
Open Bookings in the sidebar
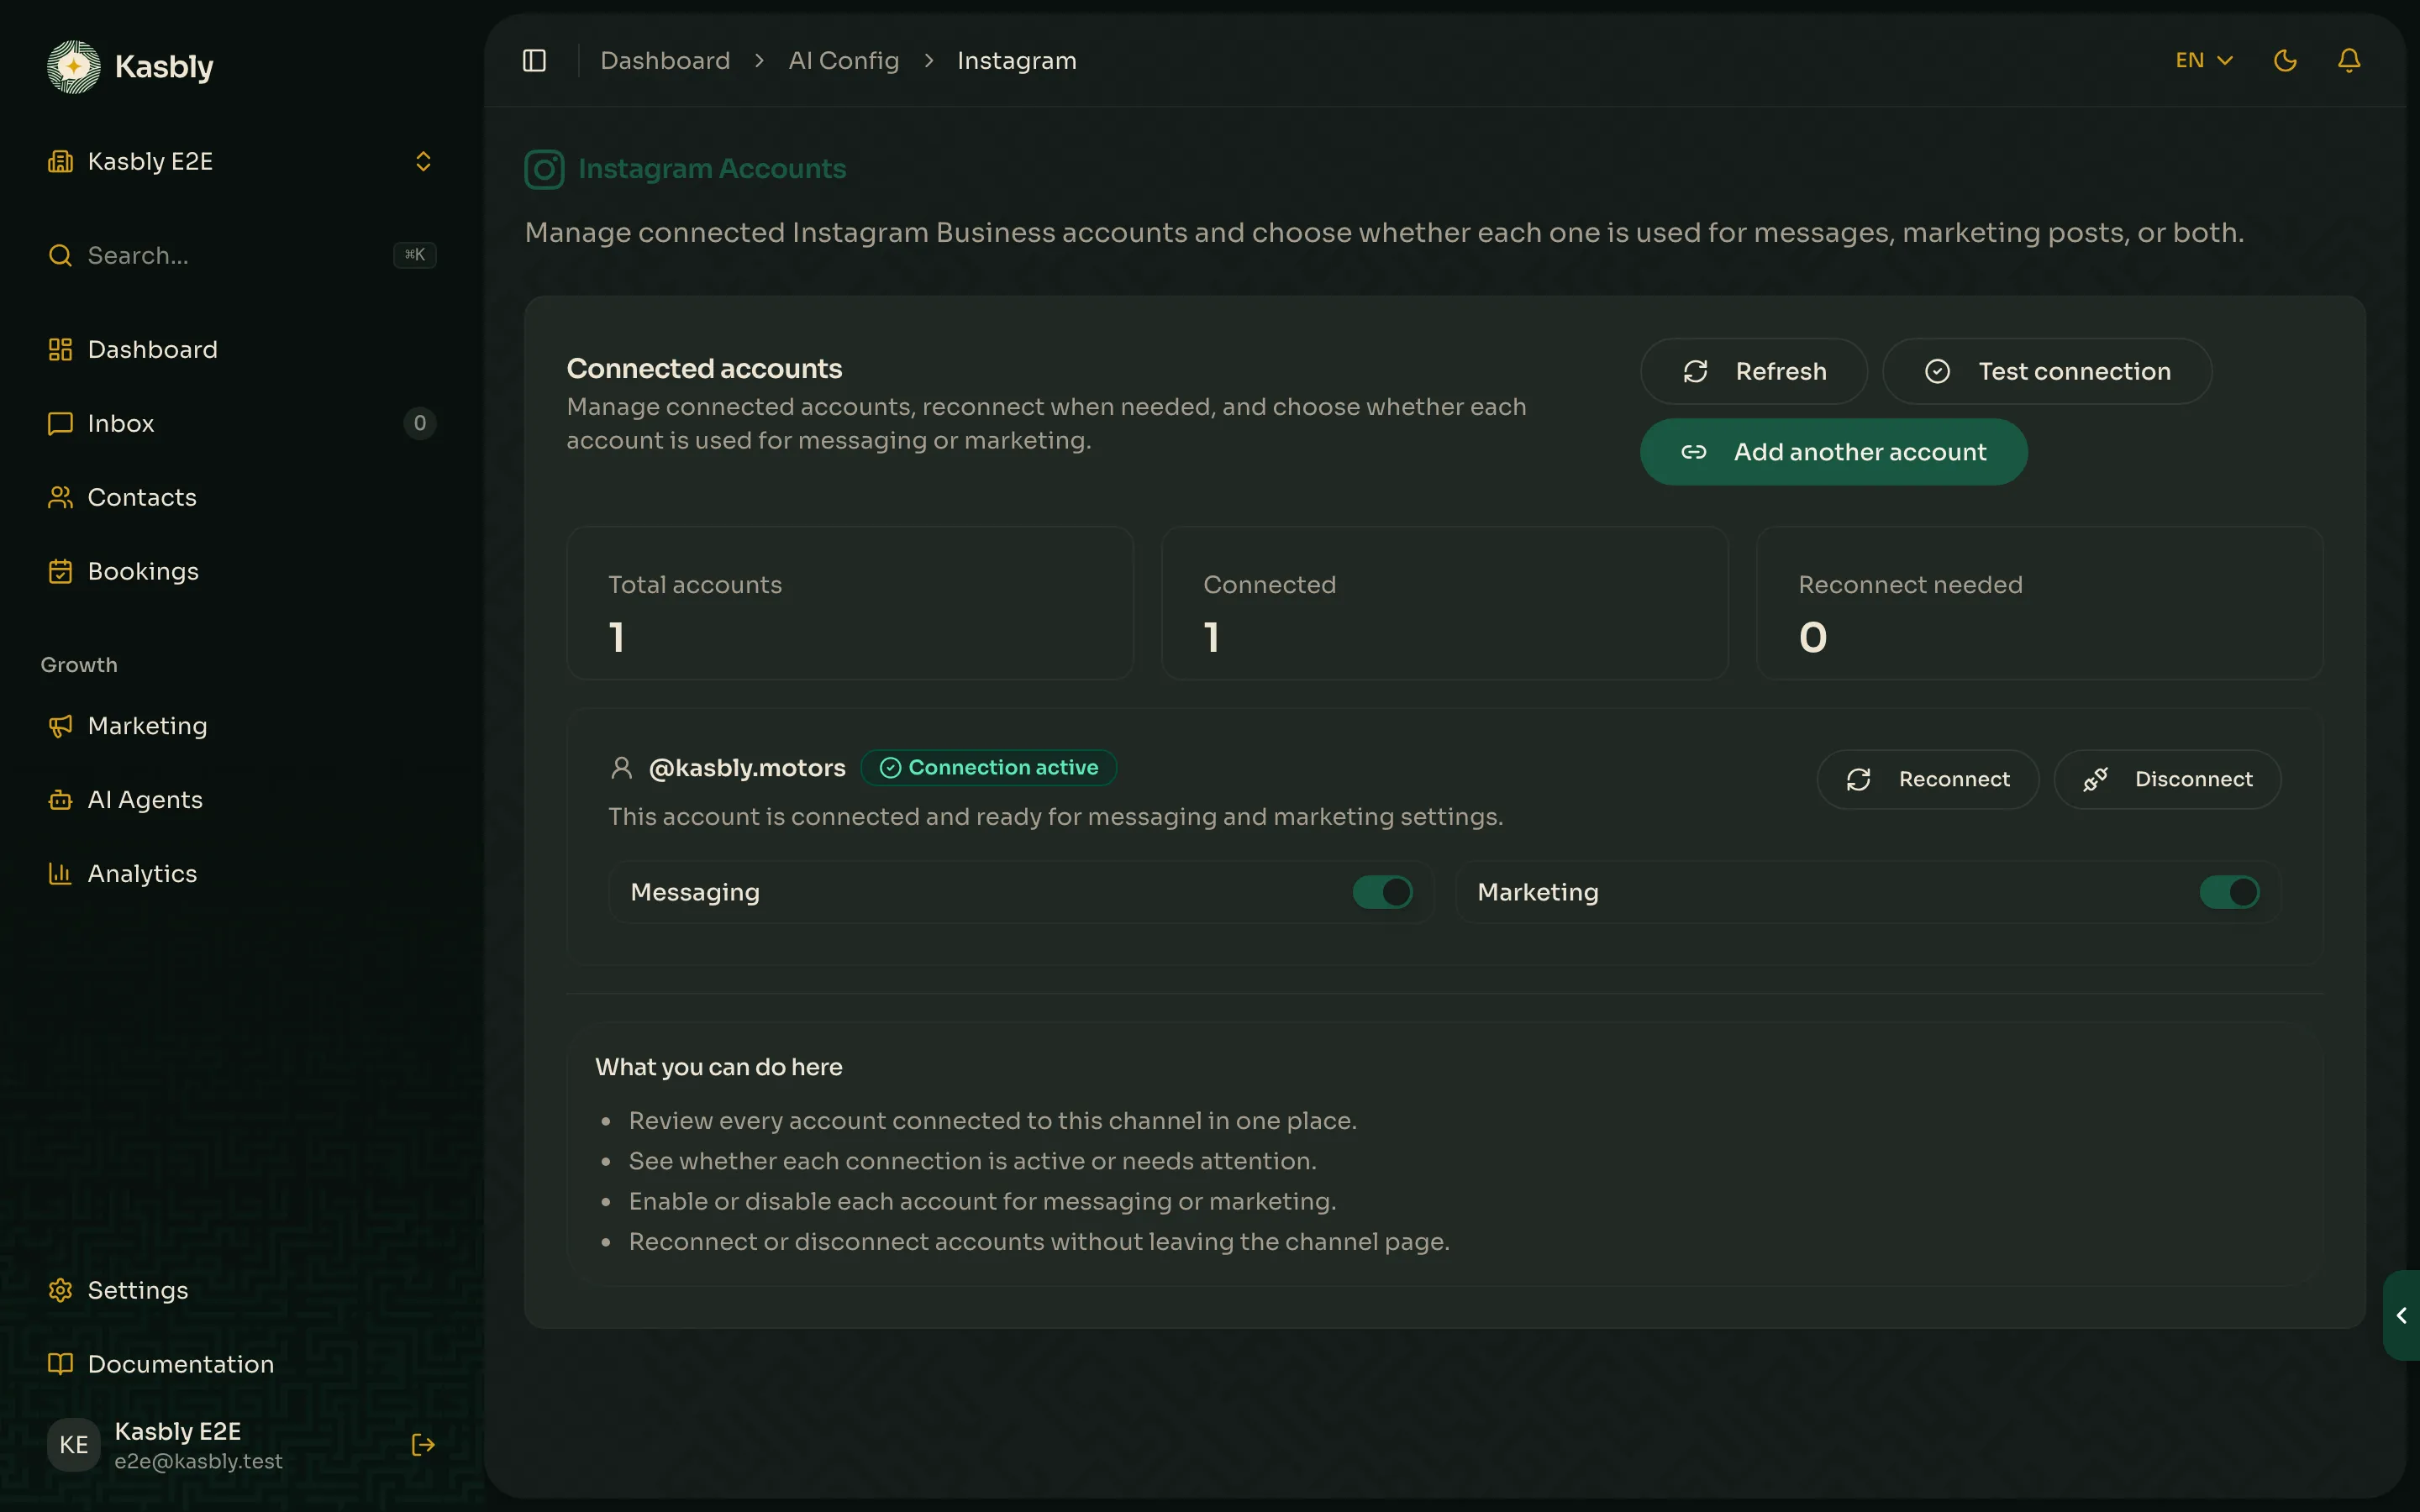242,571
